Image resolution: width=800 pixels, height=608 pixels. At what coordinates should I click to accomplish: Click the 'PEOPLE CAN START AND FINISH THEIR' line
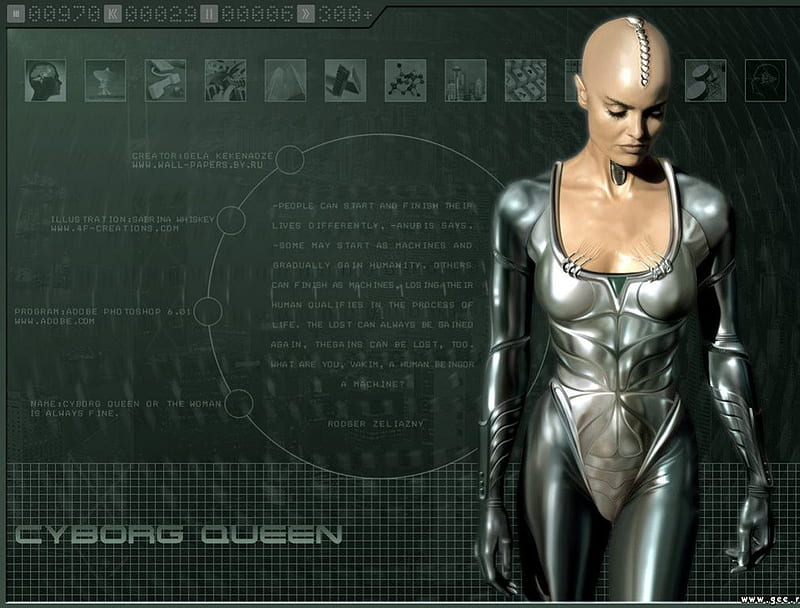(373, 206)
